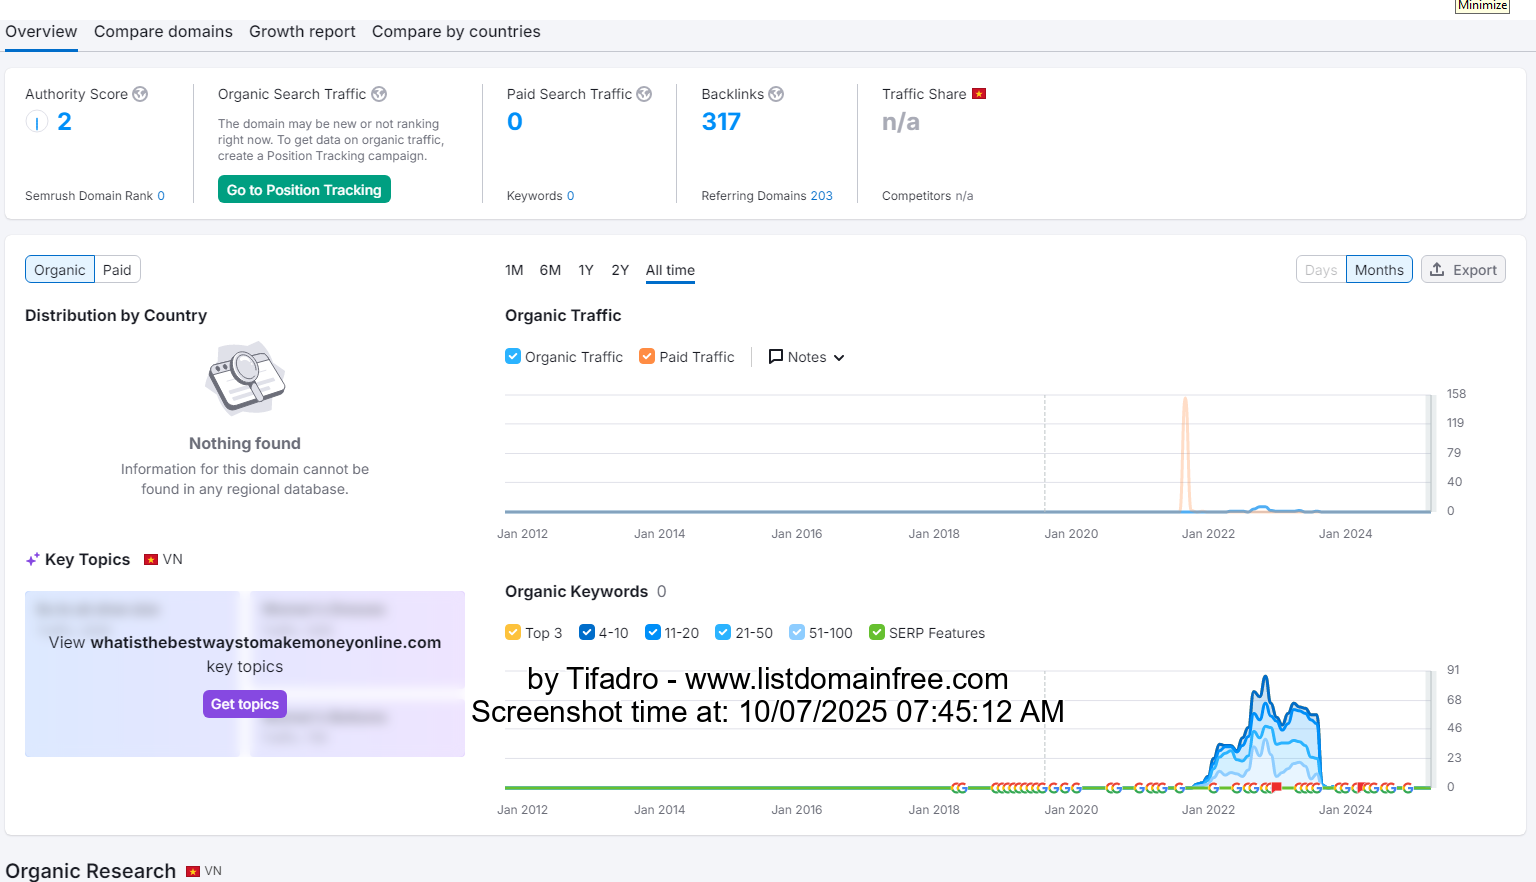The width and height of the screenshot is (1536, 882).
Task: Select the Organic toggle tab
Action: (x=60, y=270)
